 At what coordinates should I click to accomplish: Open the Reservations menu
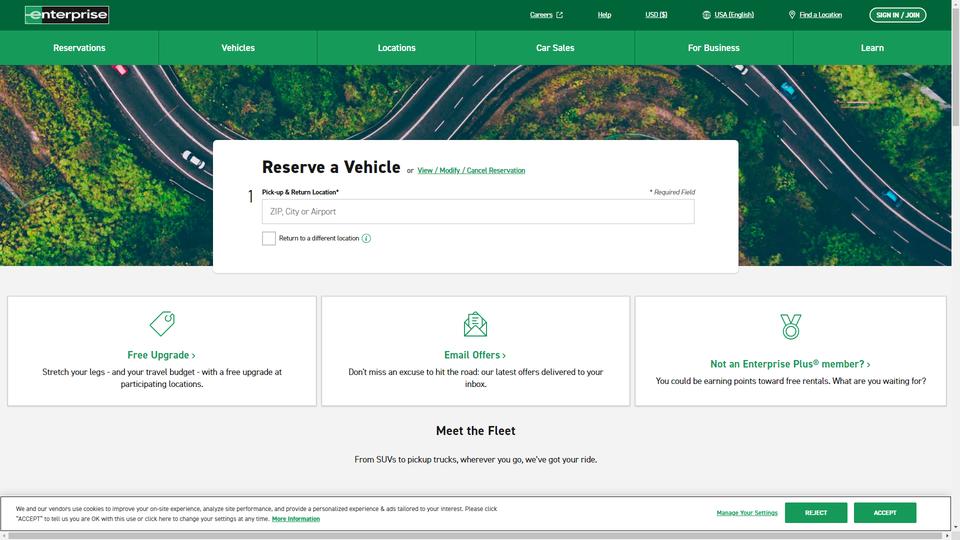coord(79,48)
